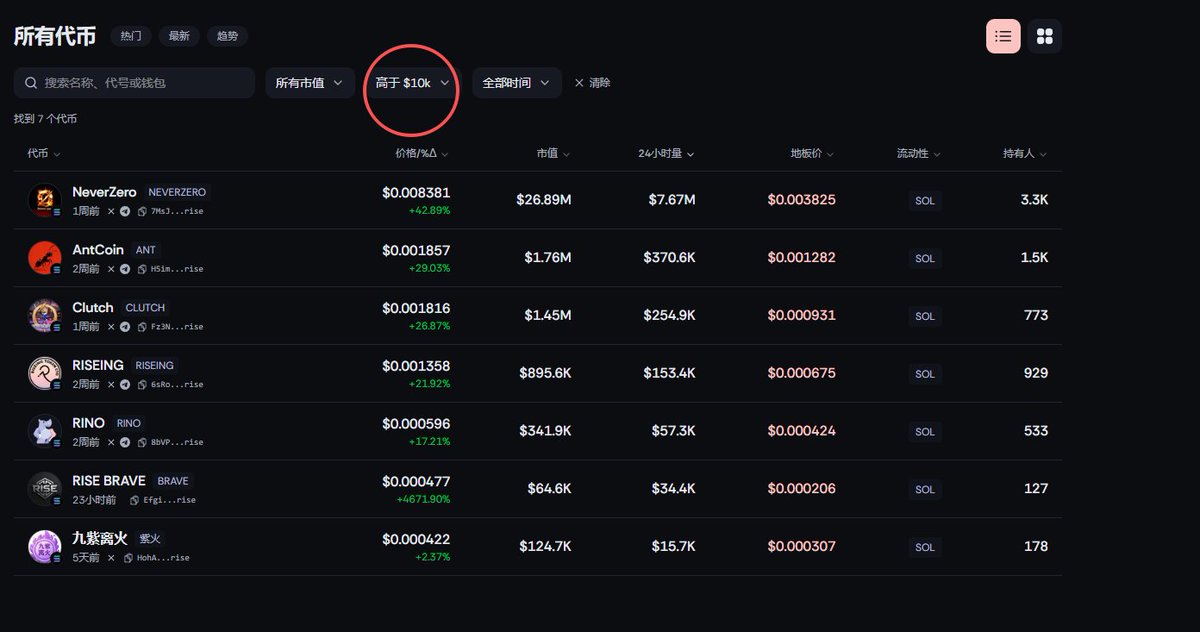Click RISEING holders count 929
1200x632 pixels.
tap(1036, 373)
